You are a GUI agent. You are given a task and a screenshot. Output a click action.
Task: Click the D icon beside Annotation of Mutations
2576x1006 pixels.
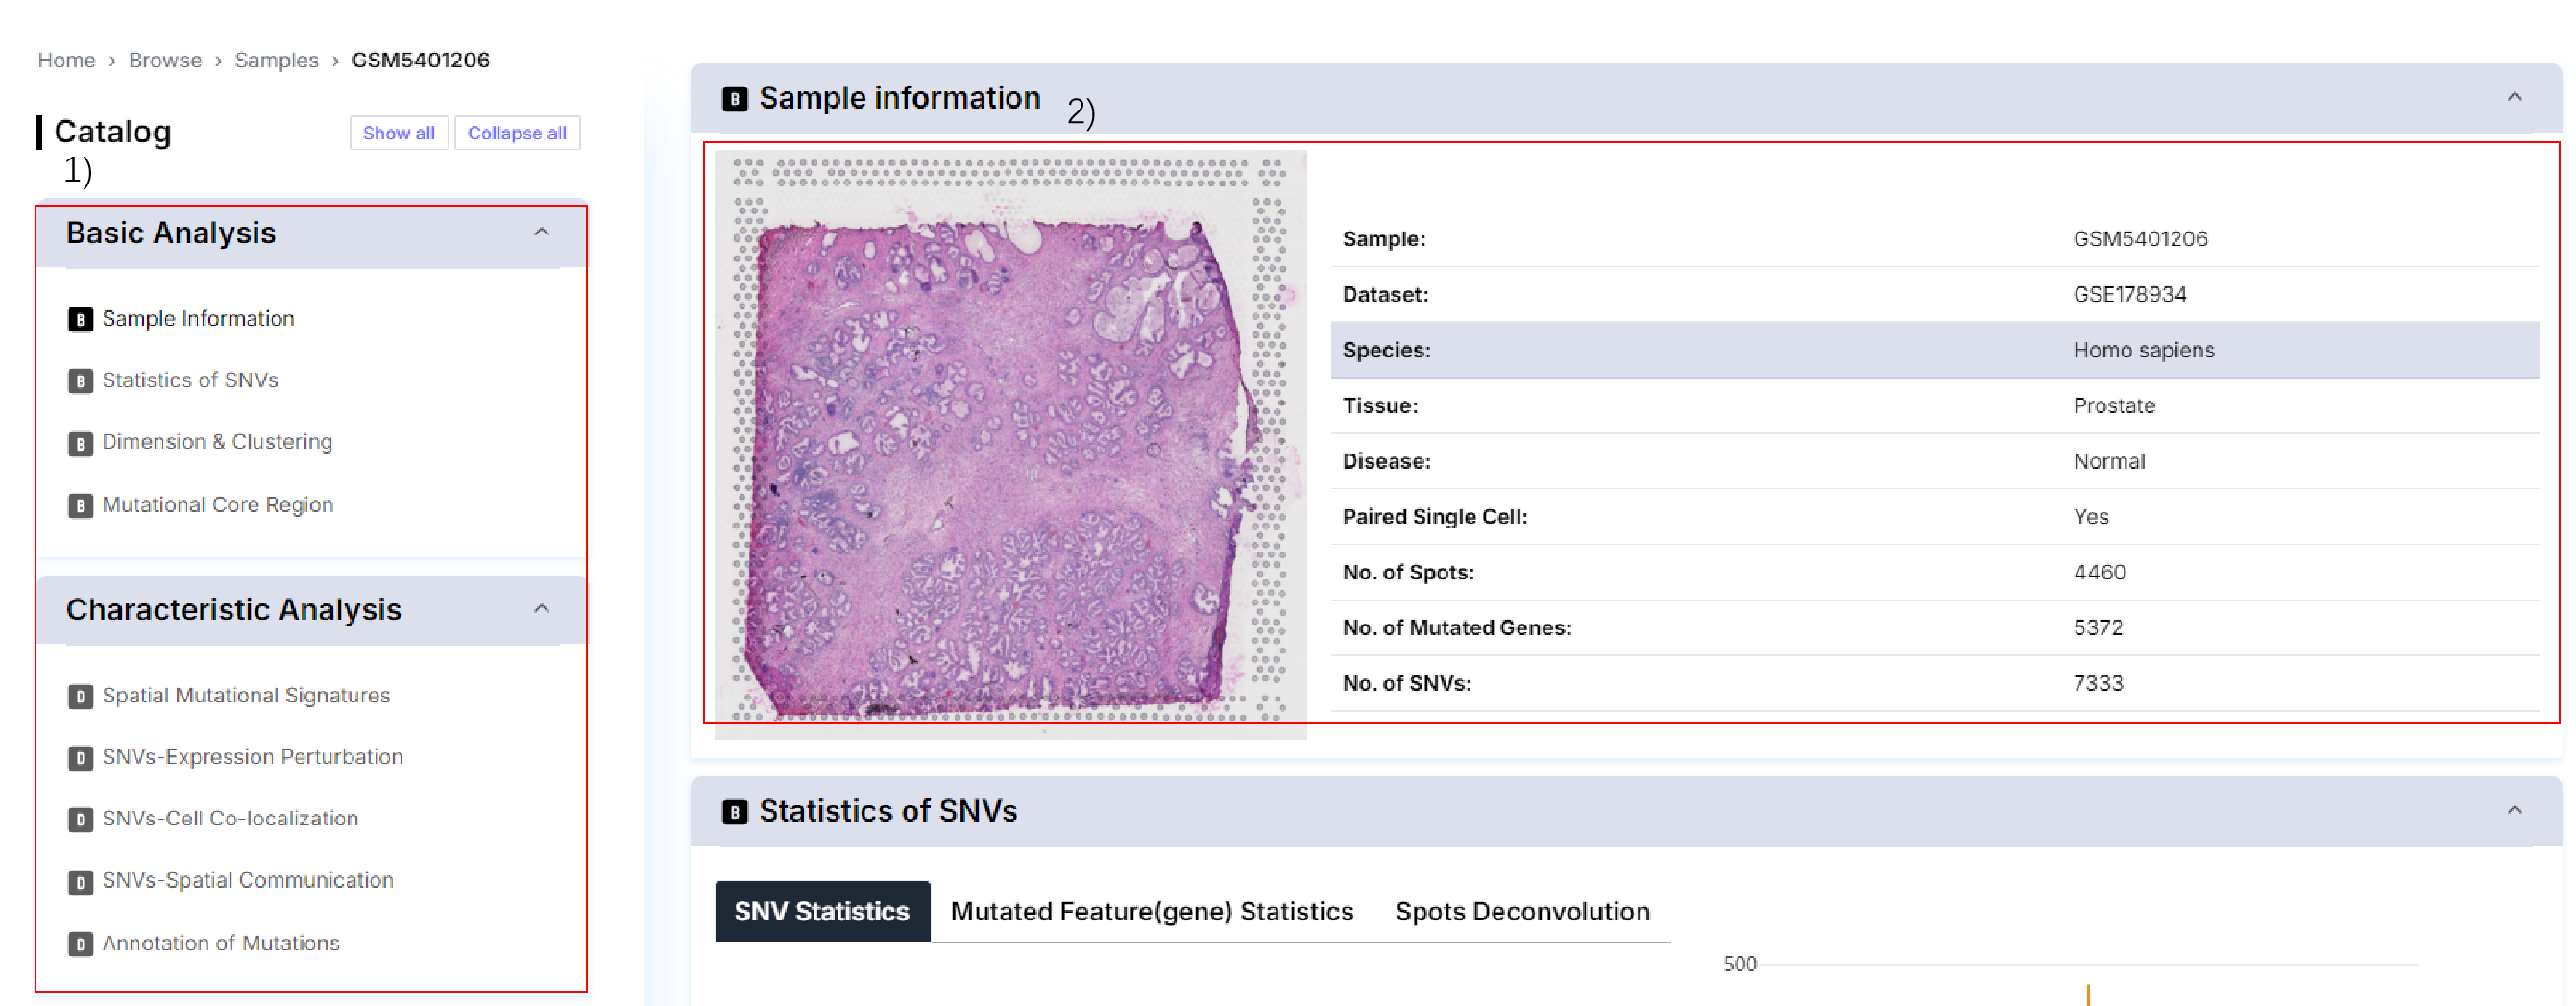tap(80, 944)
